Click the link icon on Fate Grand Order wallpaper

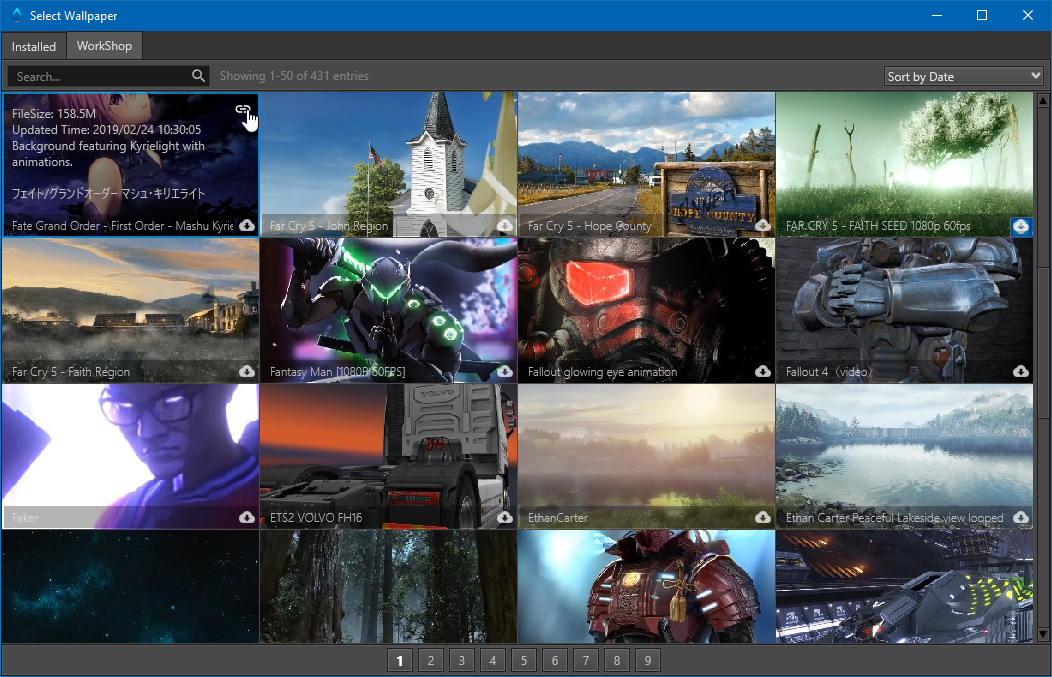pos(242,110)
